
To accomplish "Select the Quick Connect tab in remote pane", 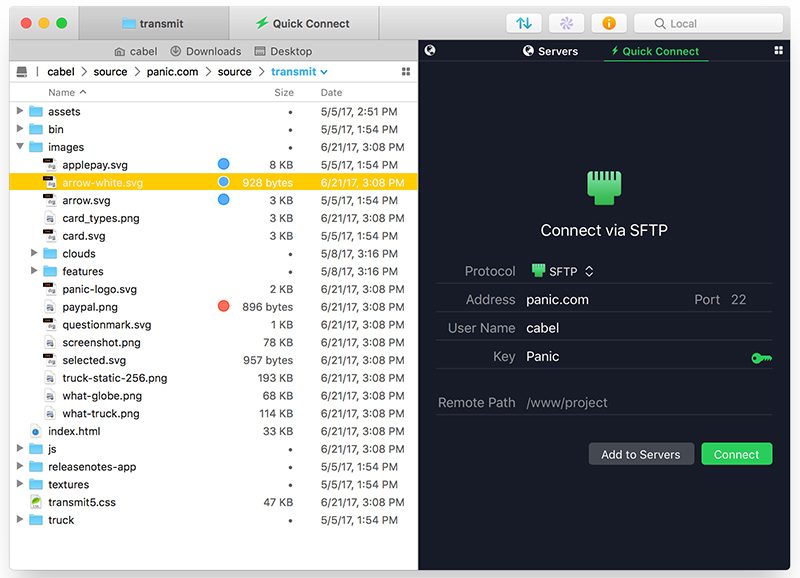I will click(x=655, y=51).
